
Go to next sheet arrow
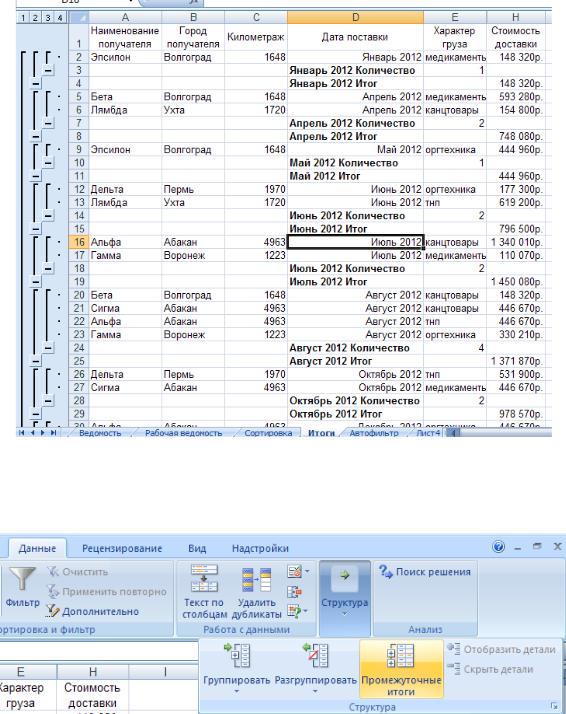(x=43, y=433)
